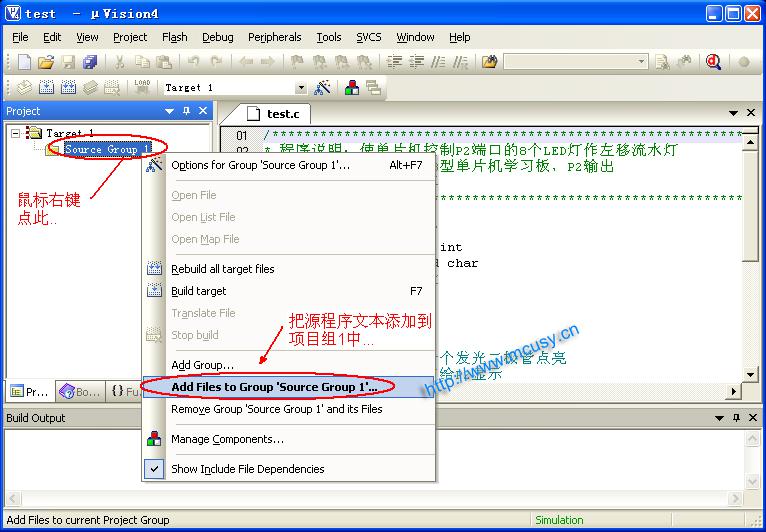Viewport: 766px width, 532px height.
Task: Click the unindent selected lines icon
Action: click(417, 62)
